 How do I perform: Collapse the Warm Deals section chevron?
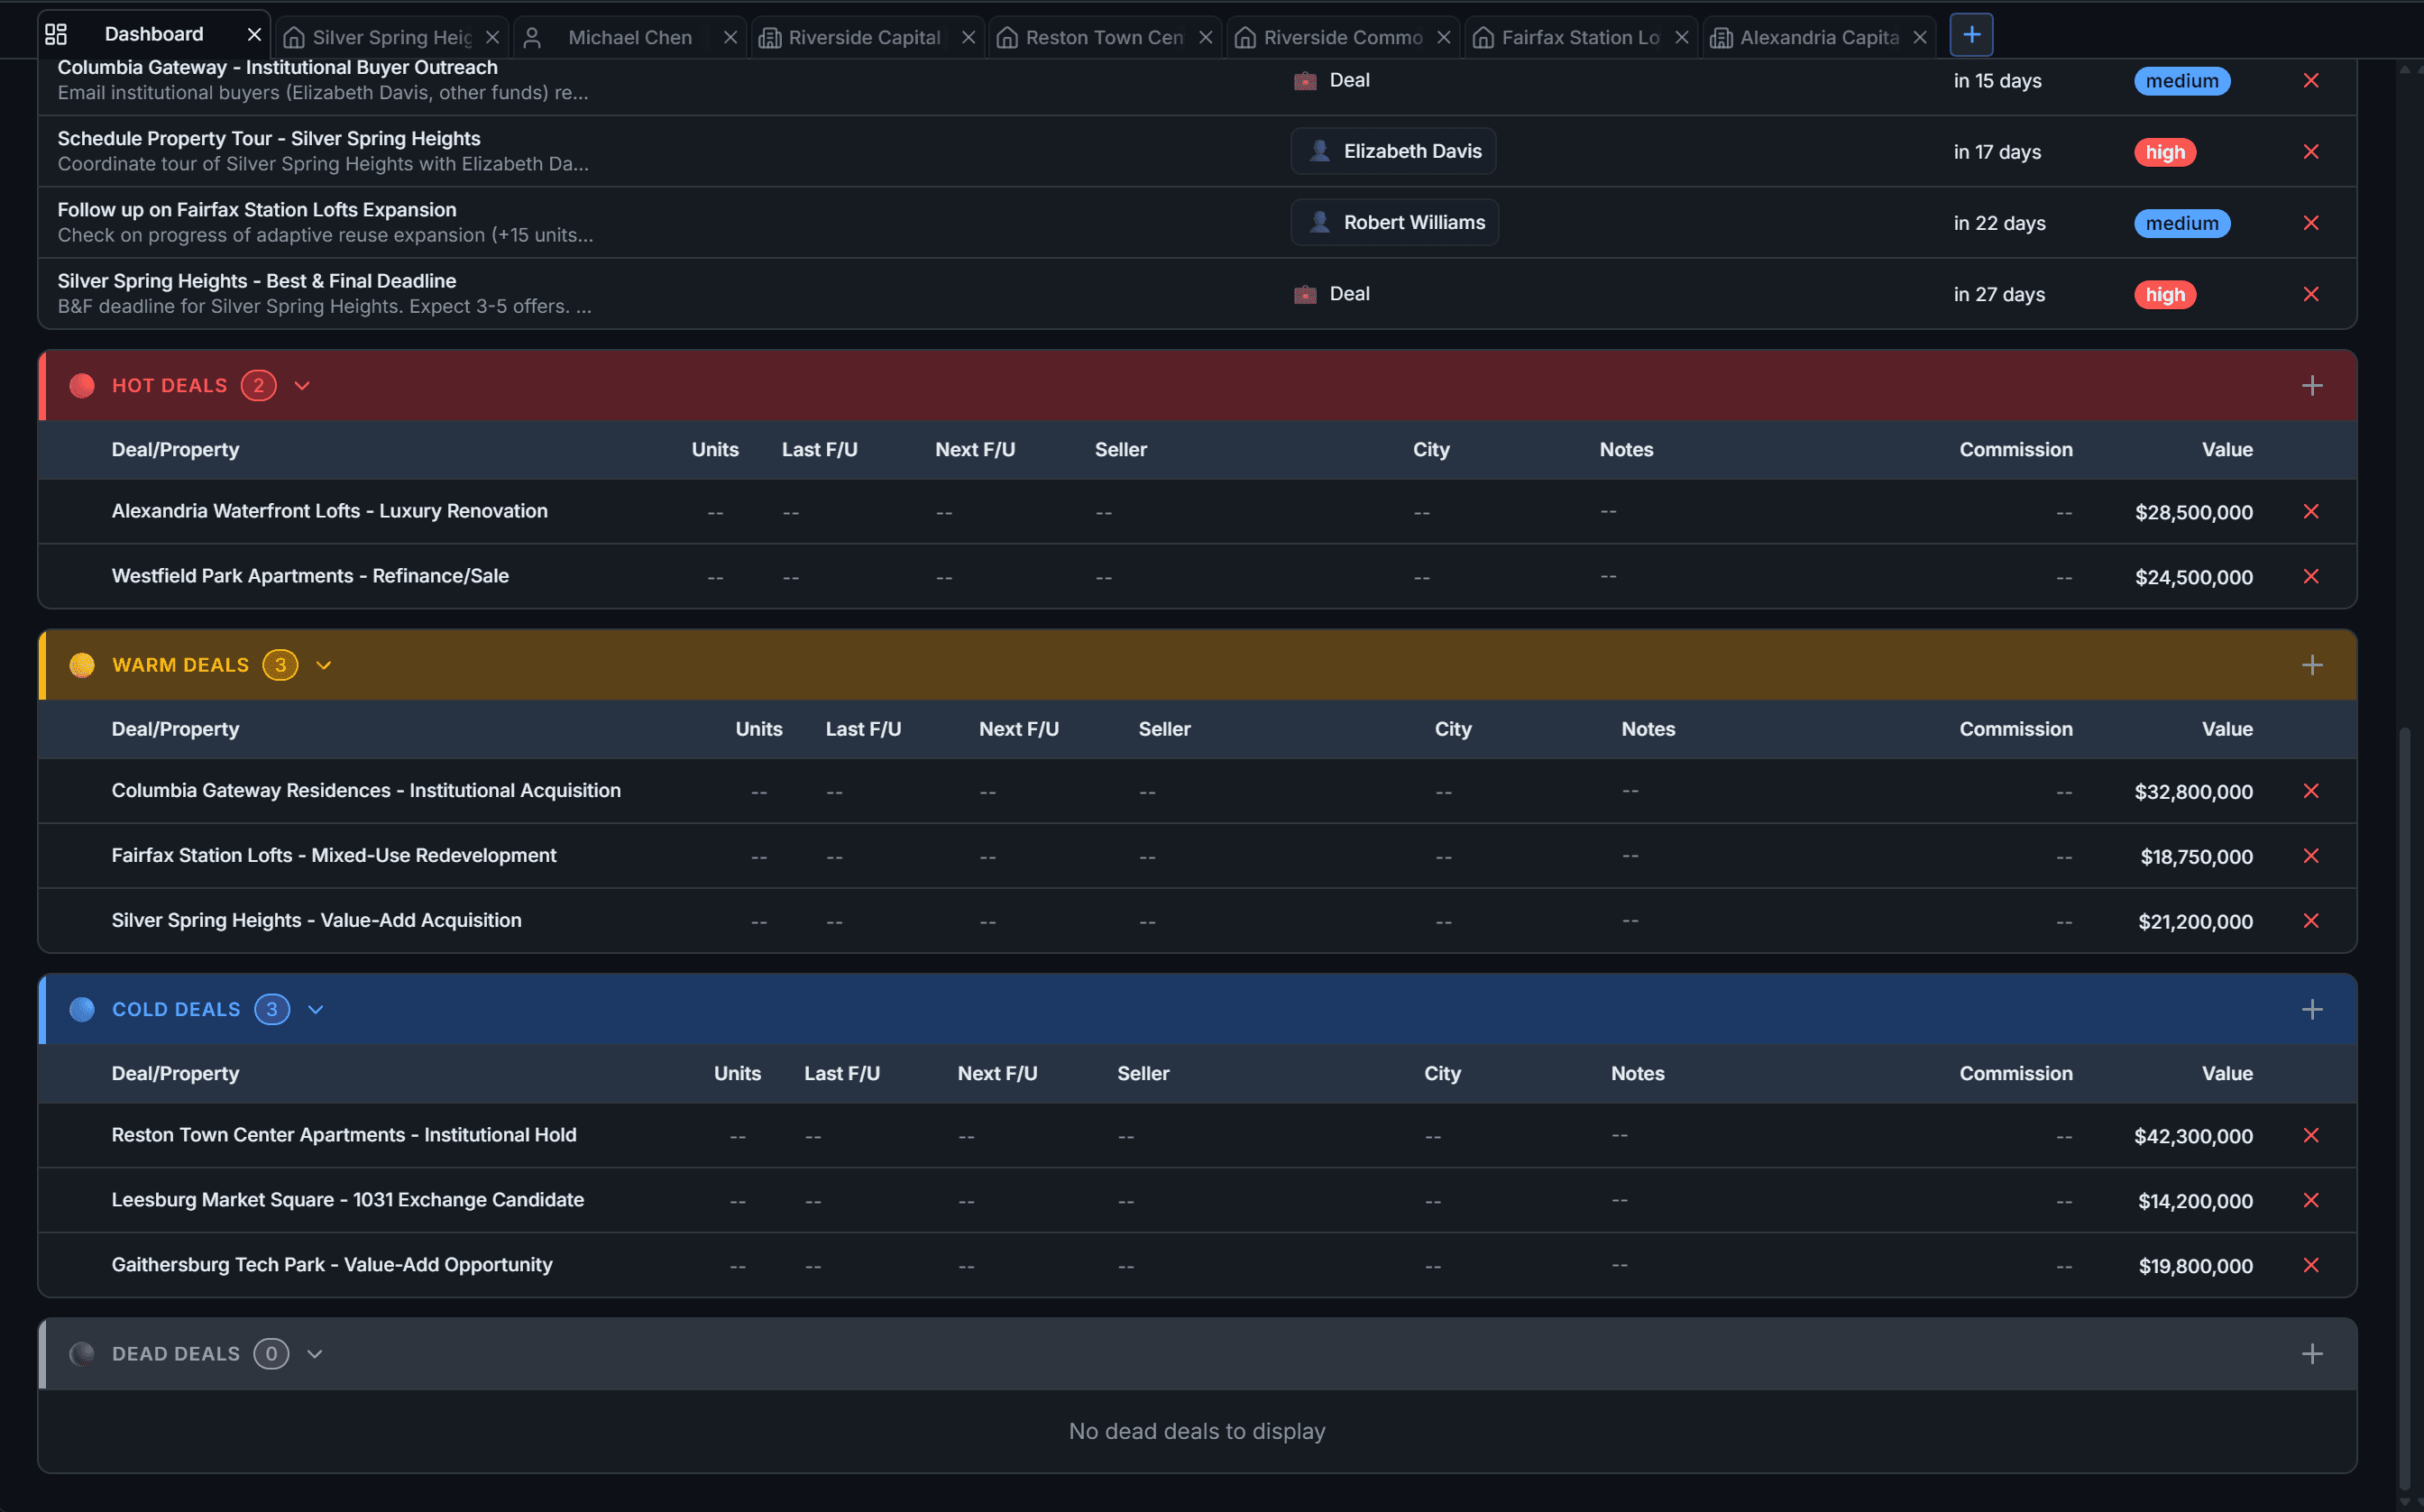323,665
